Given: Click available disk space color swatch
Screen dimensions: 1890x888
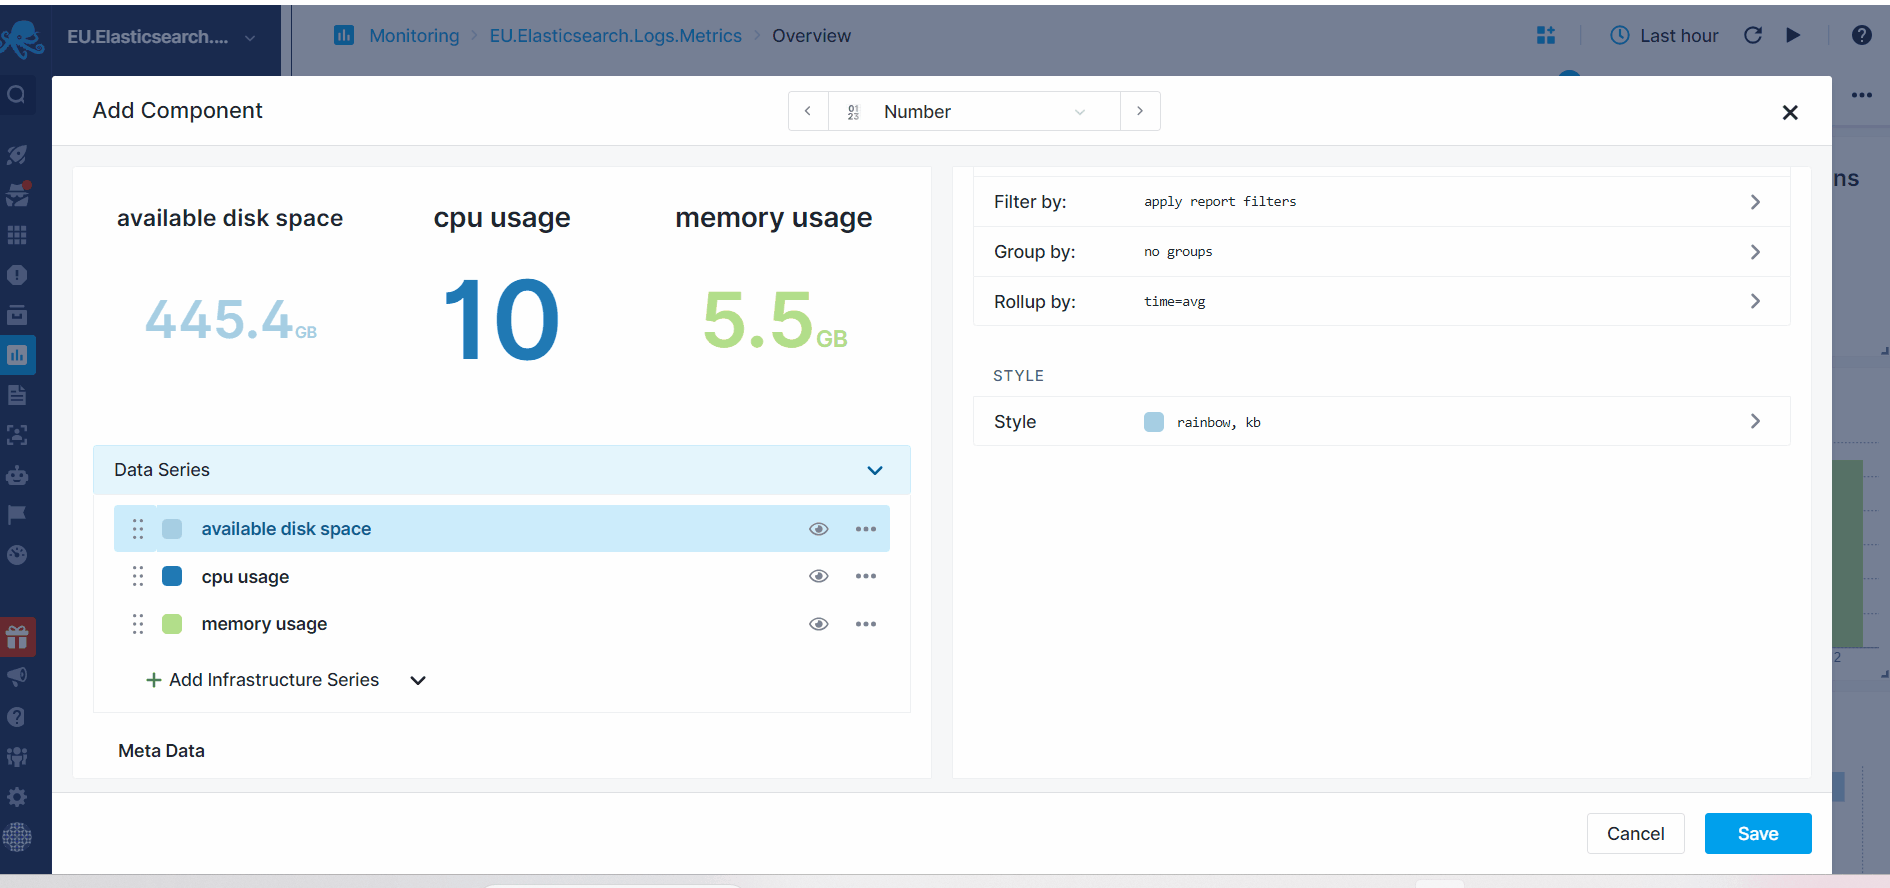Looking at the screenshot, I should click(172, 529).
